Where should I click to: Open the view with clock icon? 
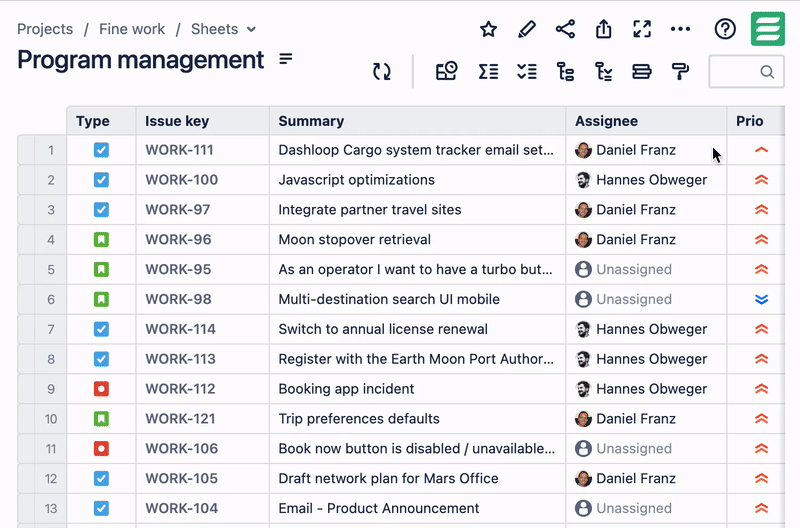click(x=446, y=71)
